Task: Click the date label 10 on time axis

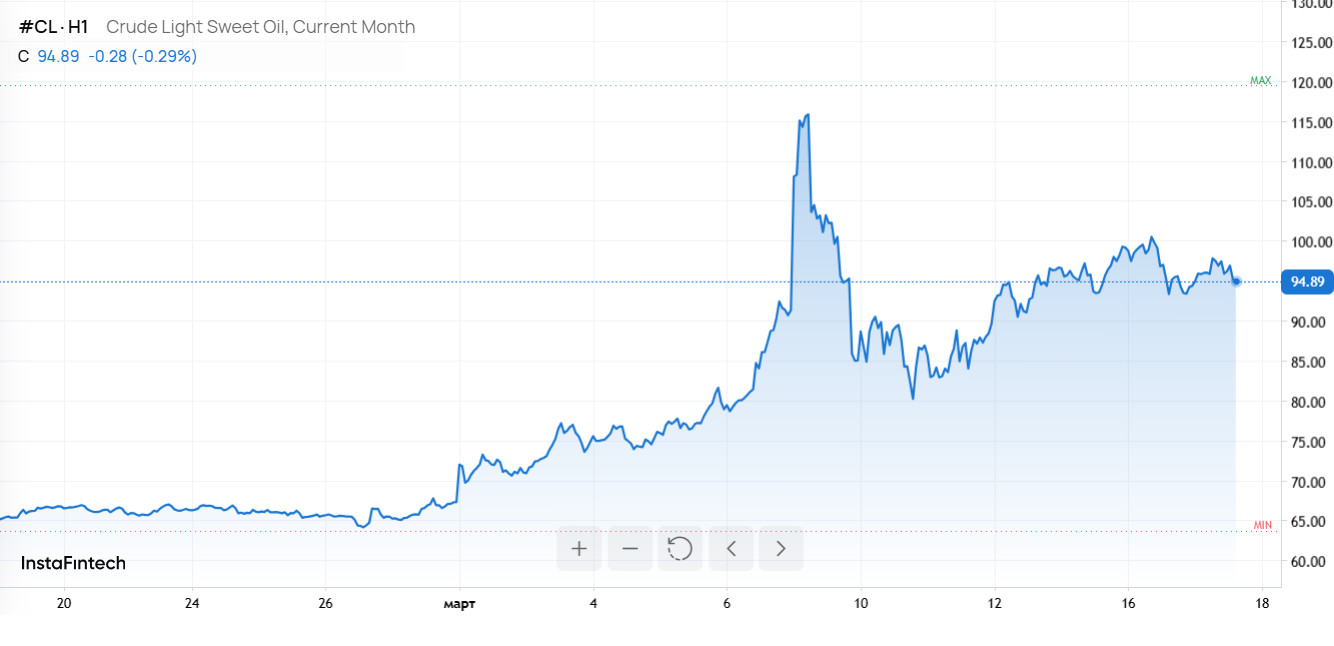Action: click(861, 604)
